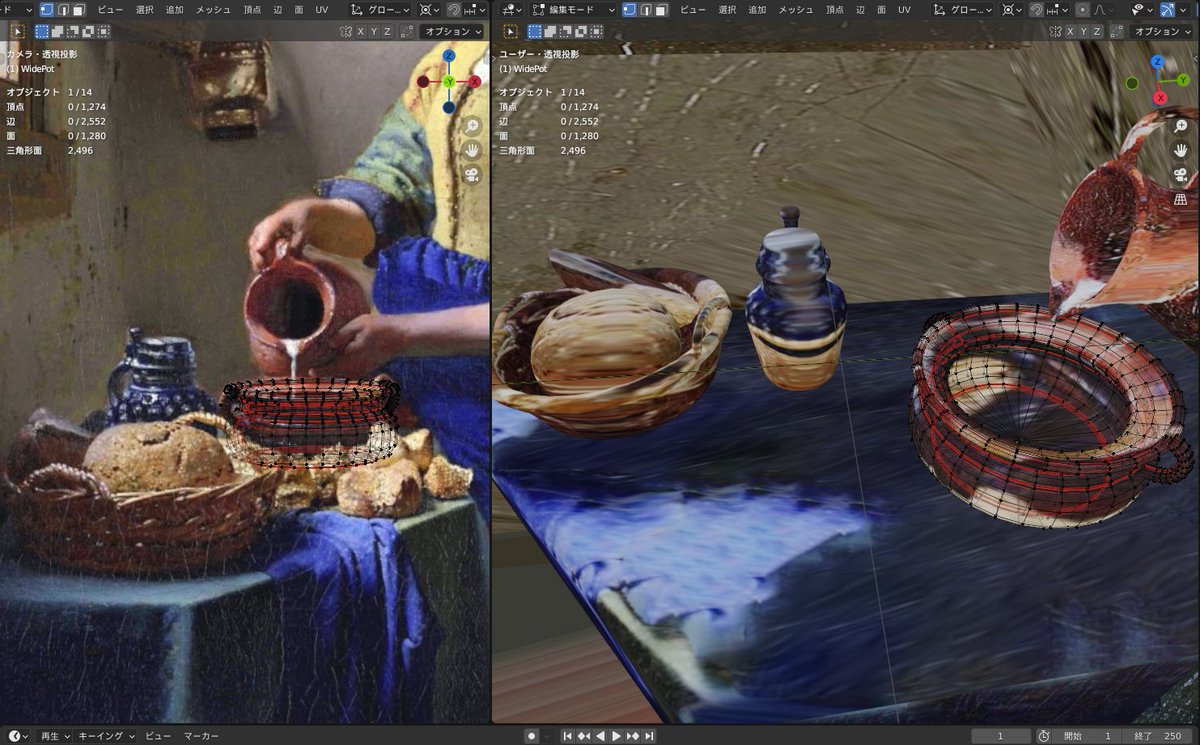Open transform orientation dropdown in left viewport
The width and height of the screenshot is (1200, 745).
379,10
